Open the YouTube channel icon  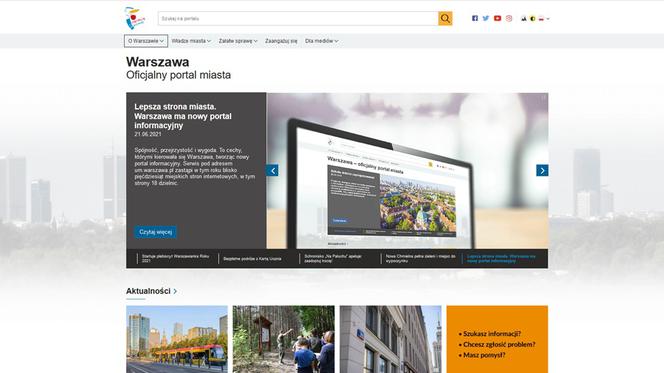(498, 19)
